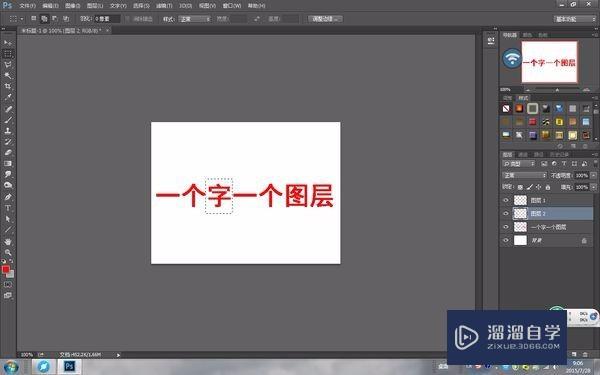Open the 文件 File menu
The width and height of the screenshot is (600, 375).
pos(27,6)
